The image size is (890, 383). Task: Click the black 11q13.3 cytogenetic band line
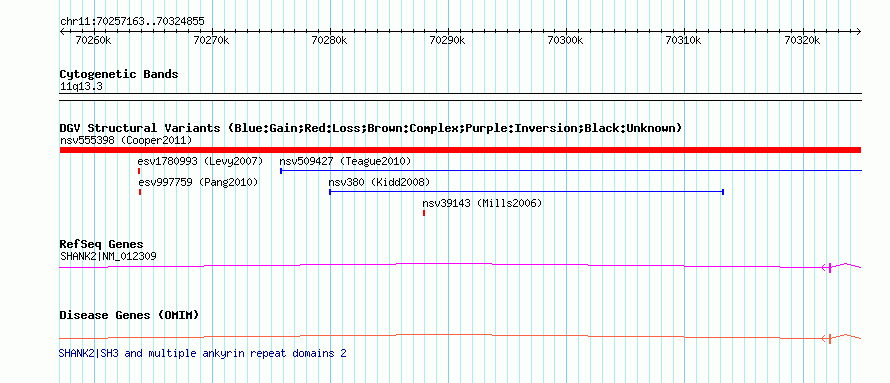click(x=460, y=96)
